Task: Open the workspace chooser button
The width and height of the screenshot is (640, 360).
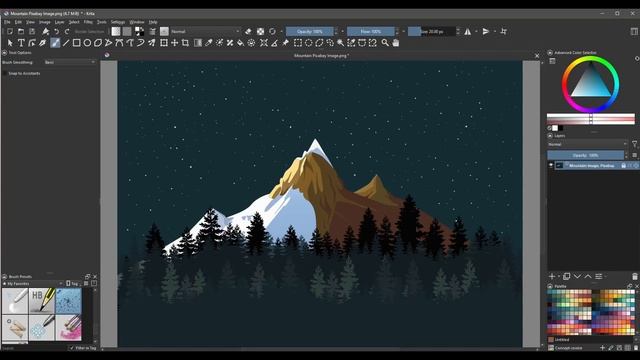Action: [634, 31]
